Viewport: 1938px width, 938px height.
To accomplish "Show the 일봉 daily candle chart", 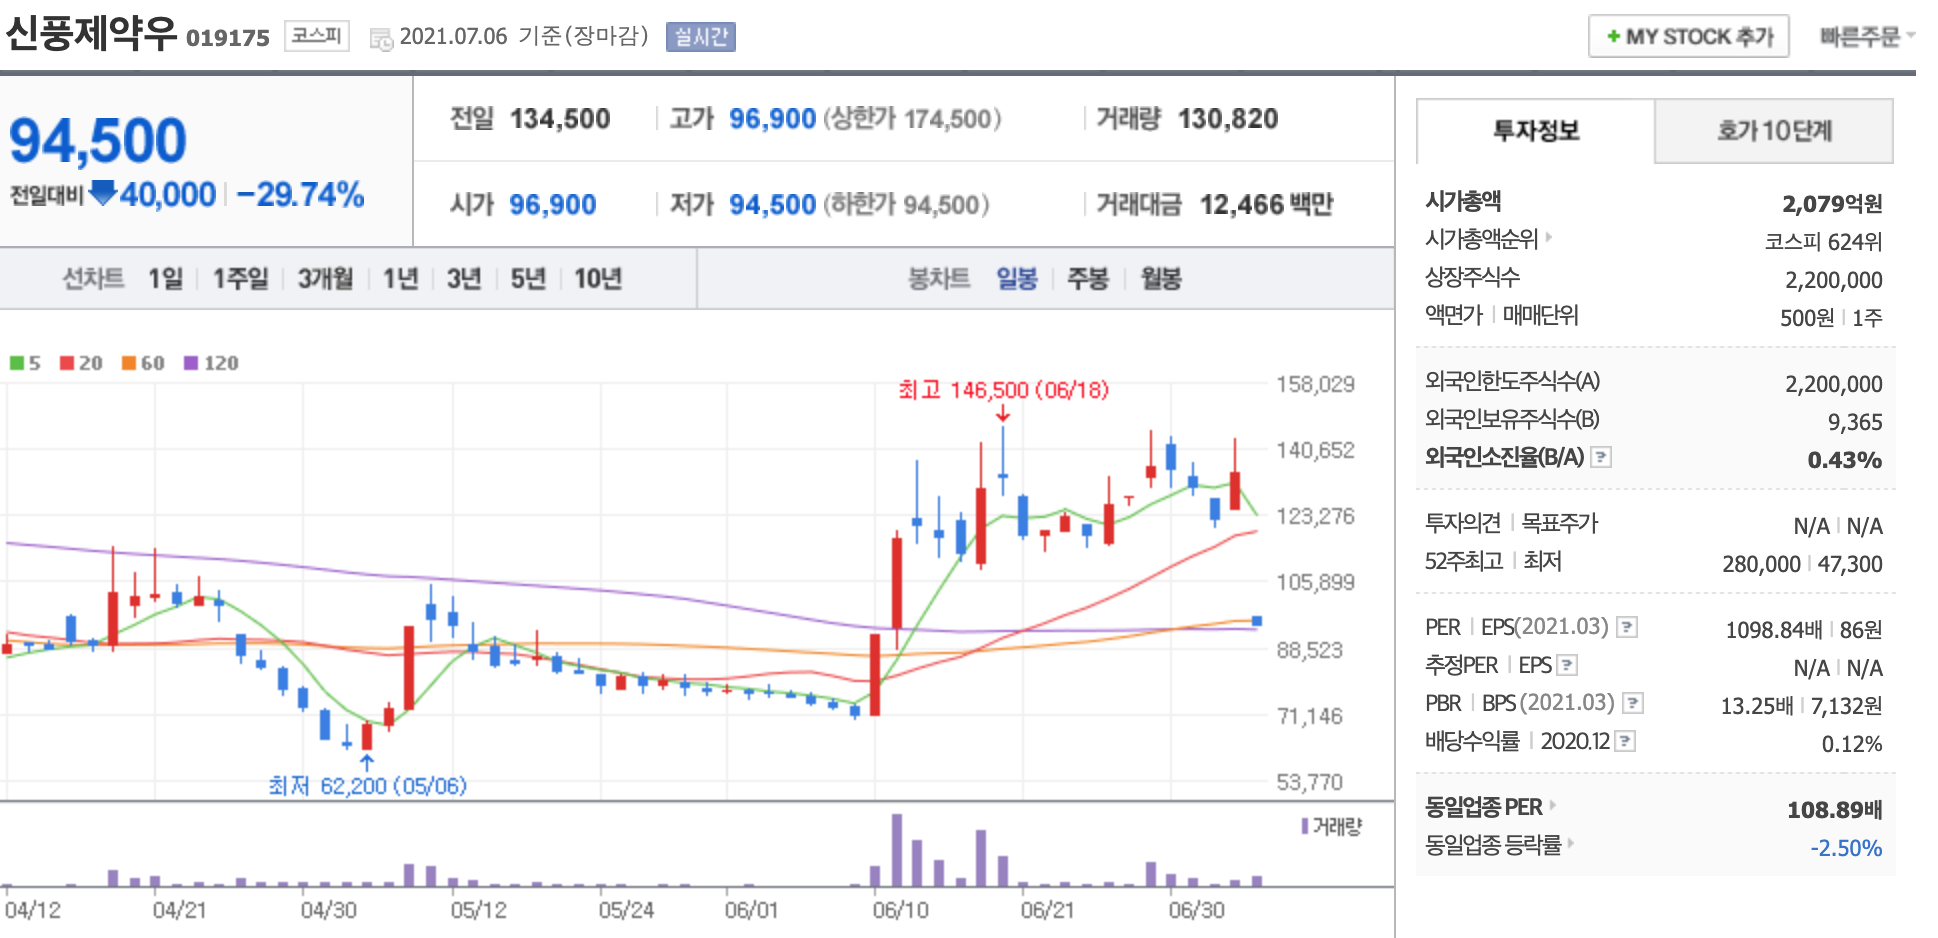I will 1017,278.
